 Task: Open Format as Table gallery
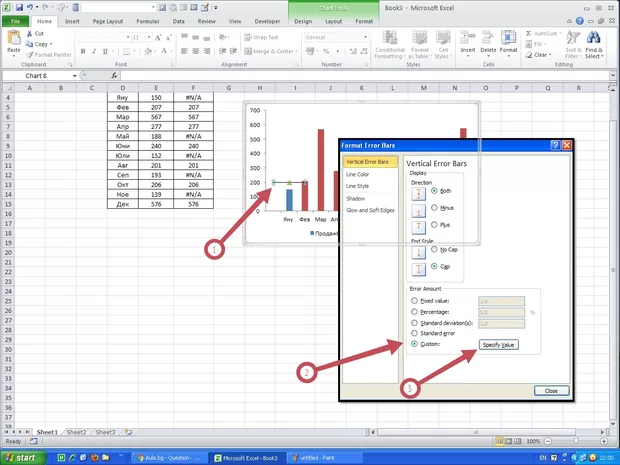coord(420,45)
